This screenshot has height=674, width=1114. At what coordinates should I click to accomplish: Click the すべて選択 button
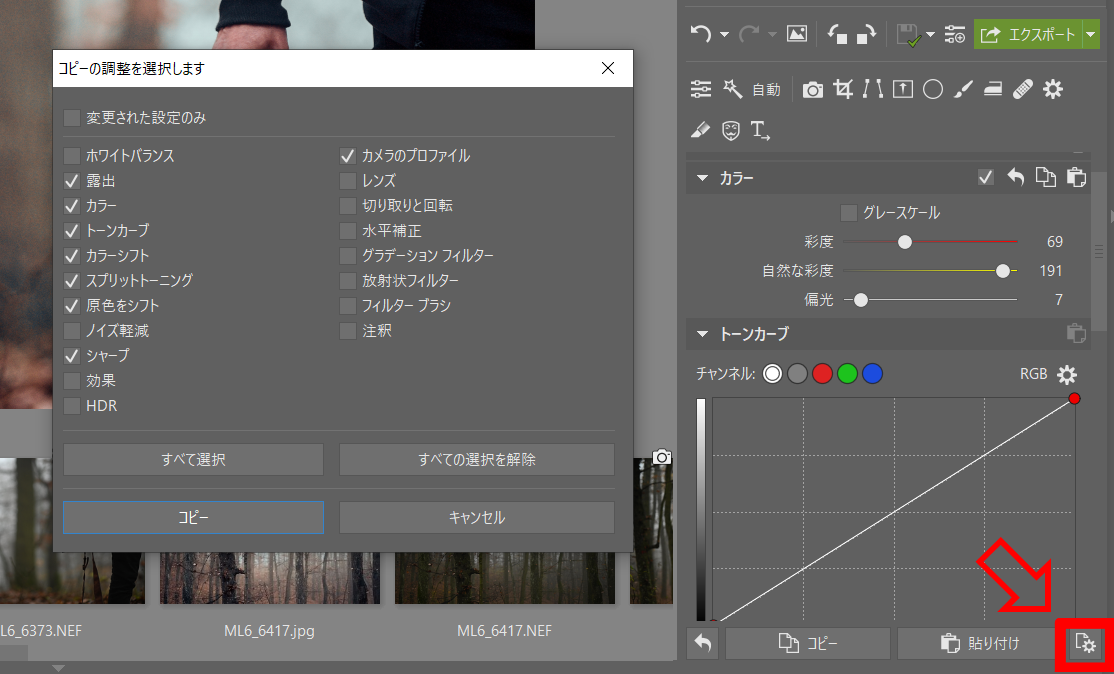click(x=193, y=460)
